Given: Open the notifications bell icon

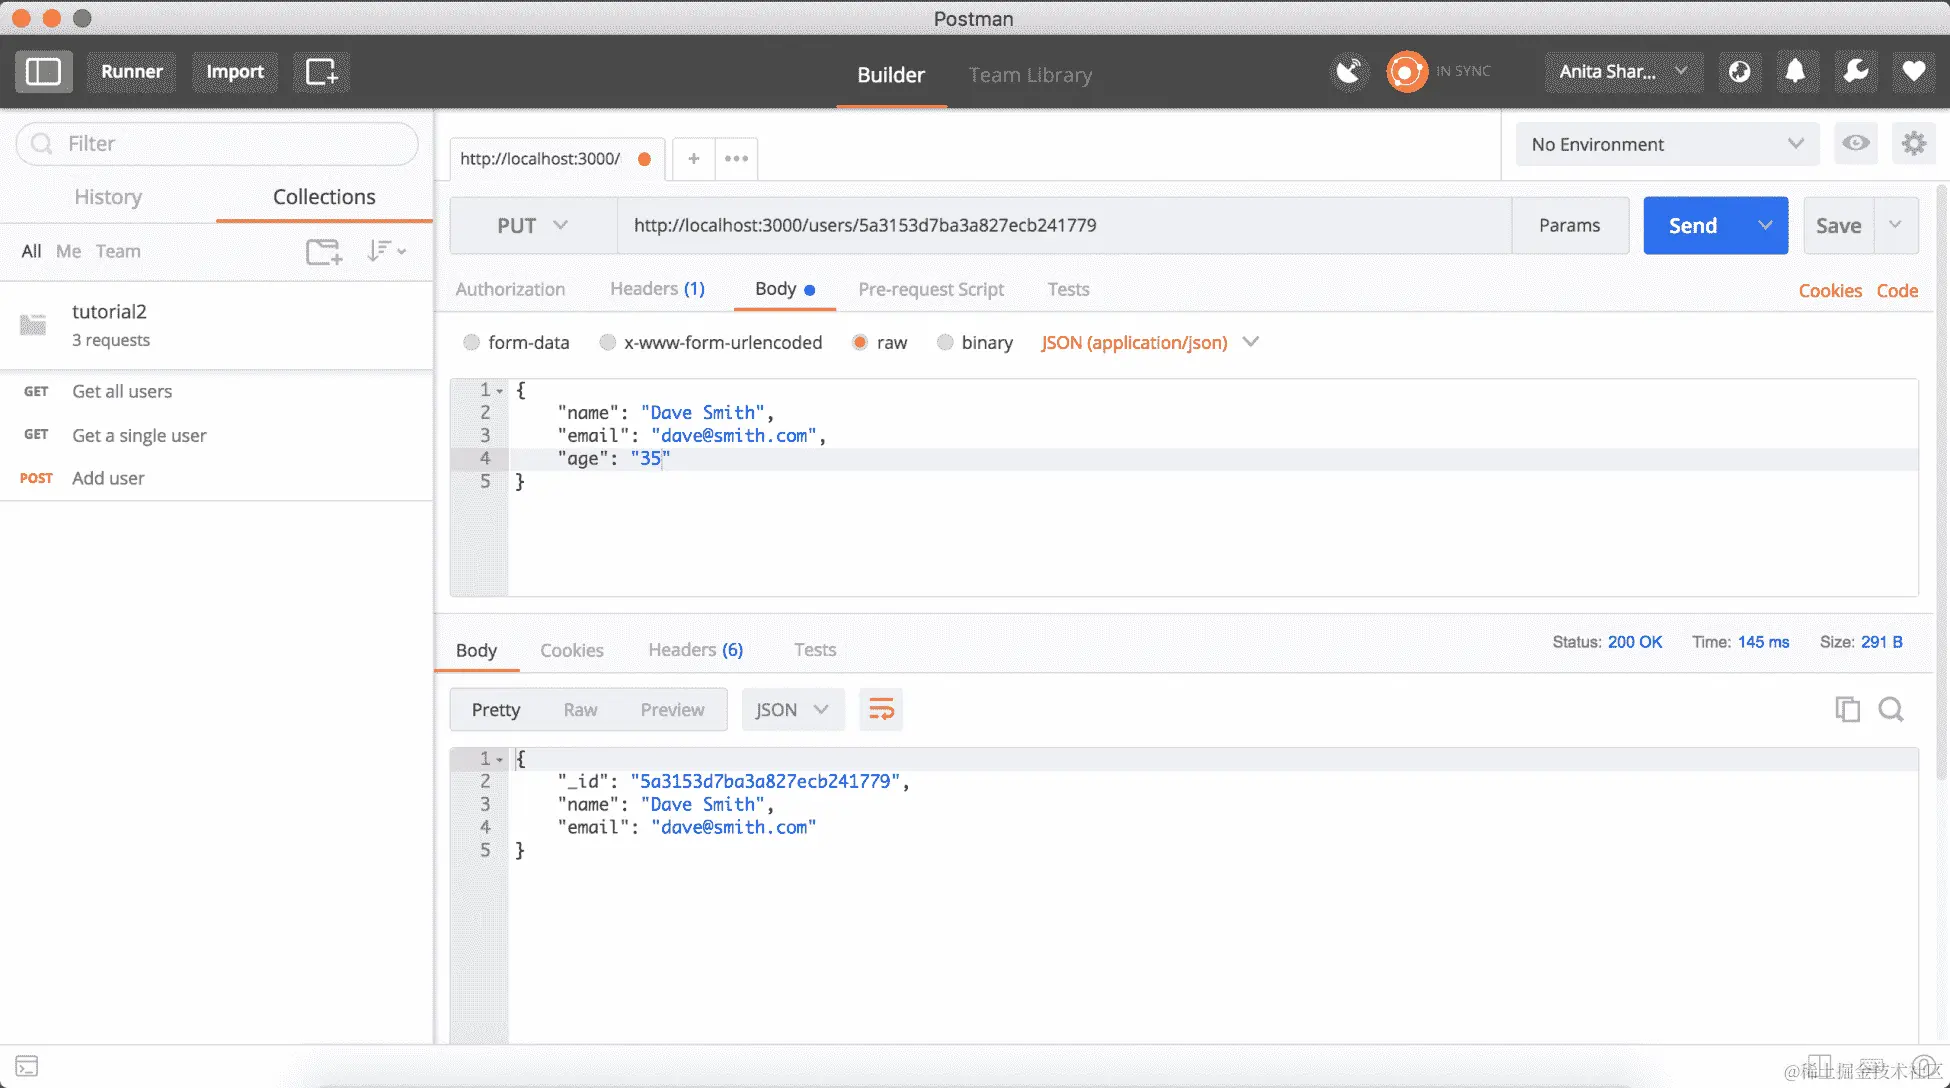Looking at the screenshot, I should point(1796,71).
